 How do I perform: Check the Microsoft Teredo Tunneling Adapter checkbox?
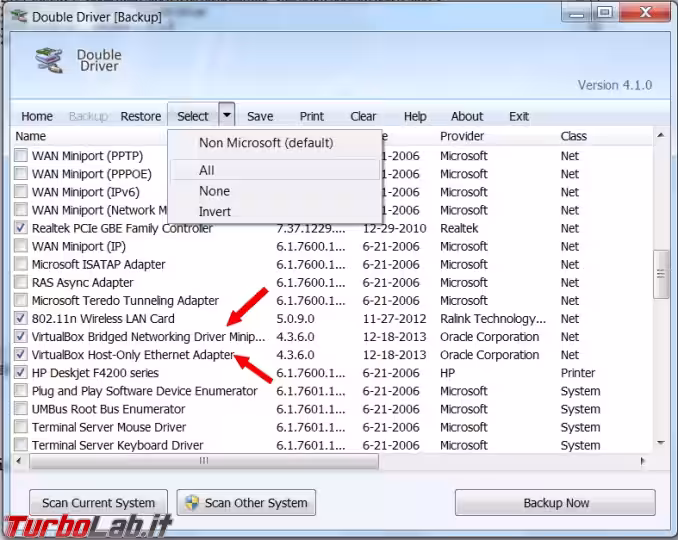pos(21,300)
